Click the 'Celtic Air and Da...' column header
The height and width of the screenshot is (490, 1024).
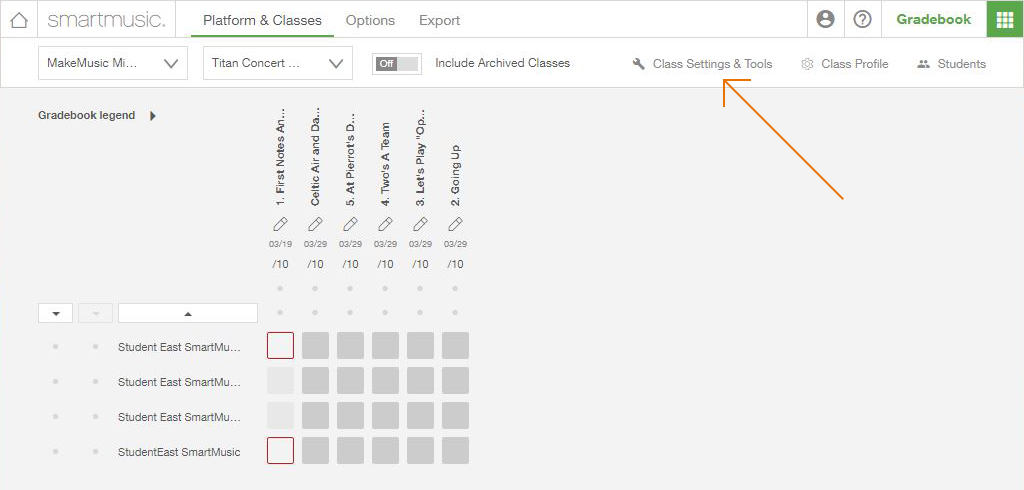coord(315,156)
